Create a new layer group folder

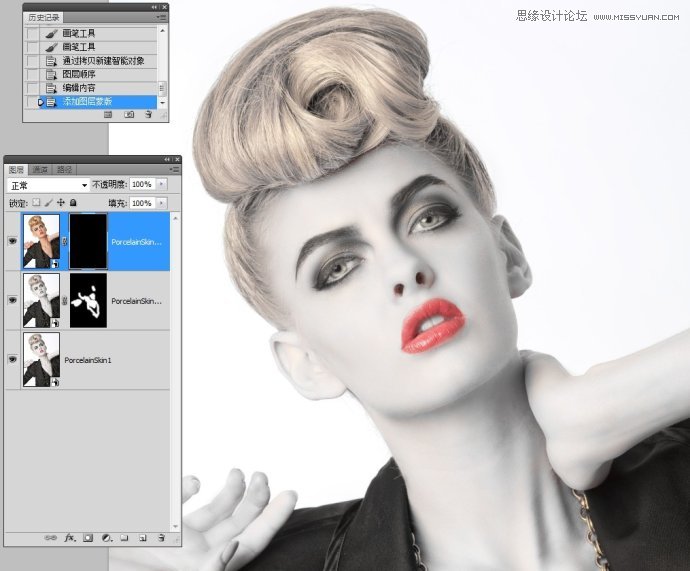[x=124, y=538]
